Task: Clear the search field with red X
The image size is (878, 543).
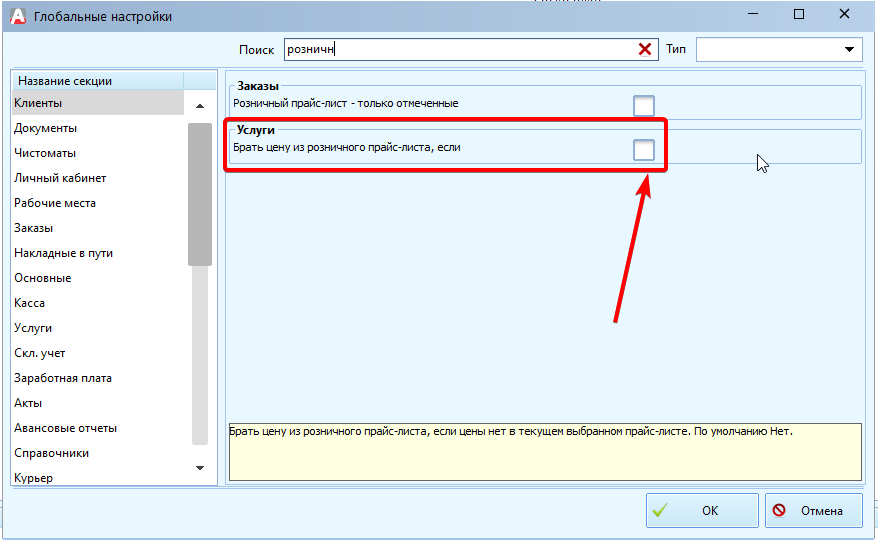Action: click(x=645, y=49)
